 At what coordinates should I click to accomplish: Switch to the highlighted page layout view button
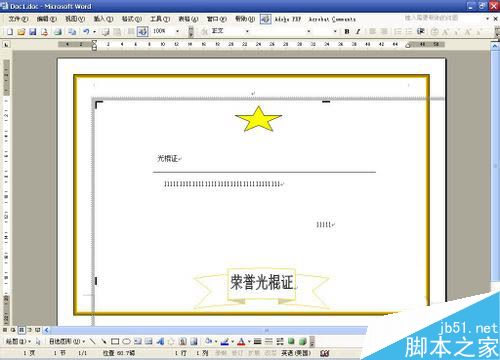click(21, 330)
